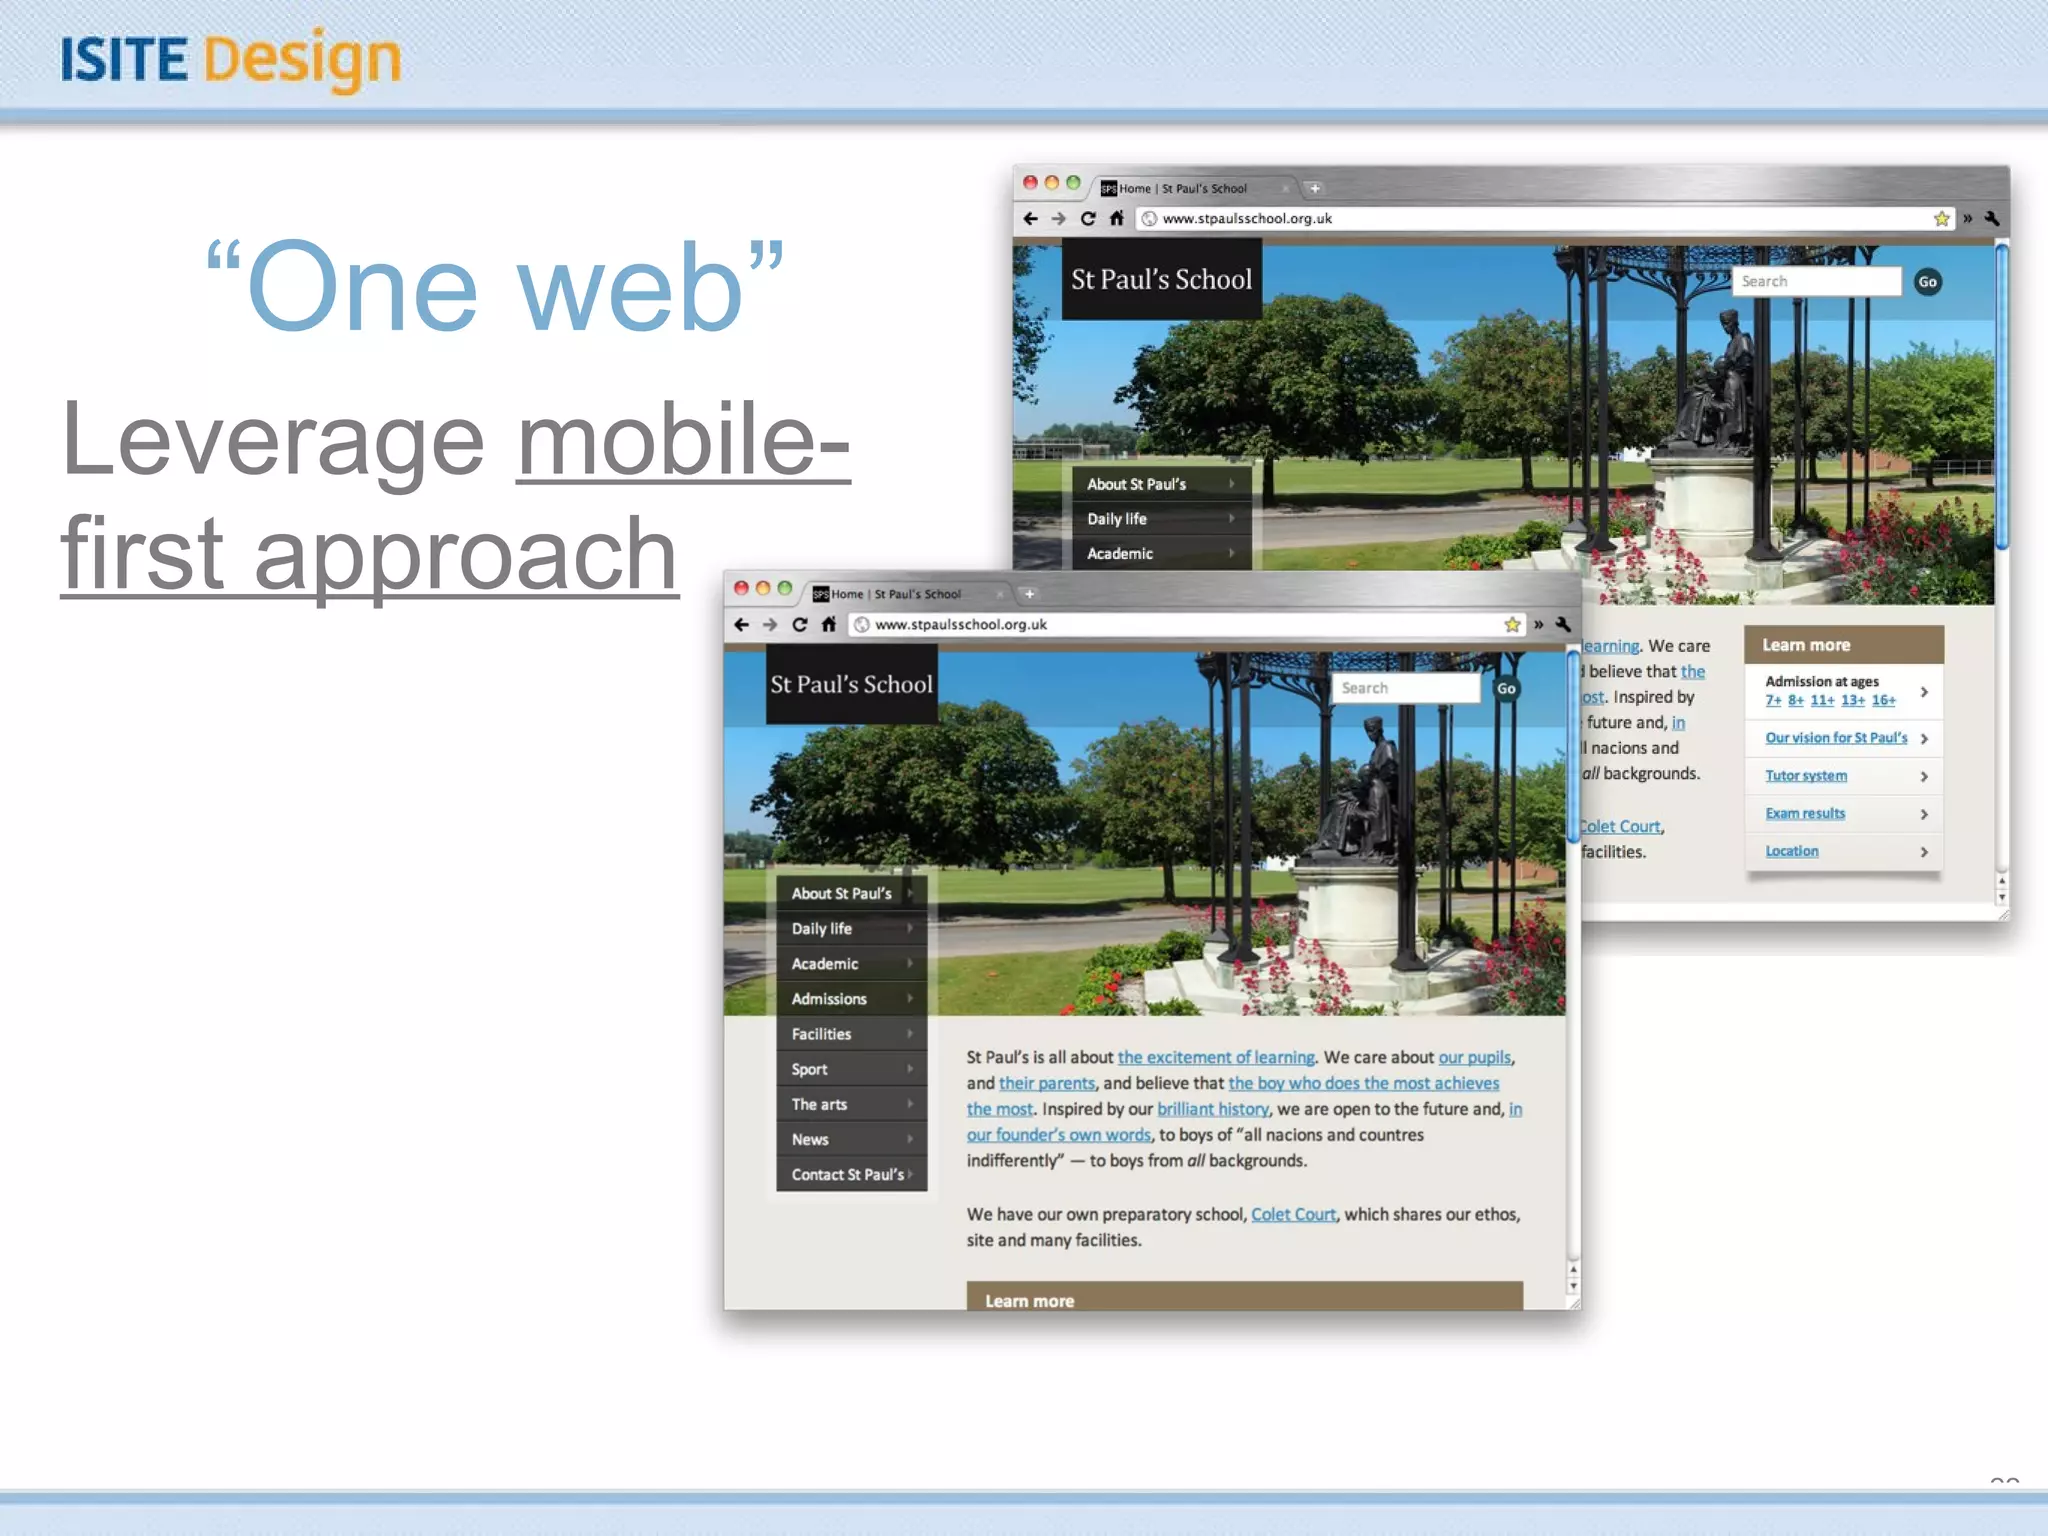The image size is (2048, 1536).
Task: Click Go search button in rear window
Action: [x=1928, y=282]
